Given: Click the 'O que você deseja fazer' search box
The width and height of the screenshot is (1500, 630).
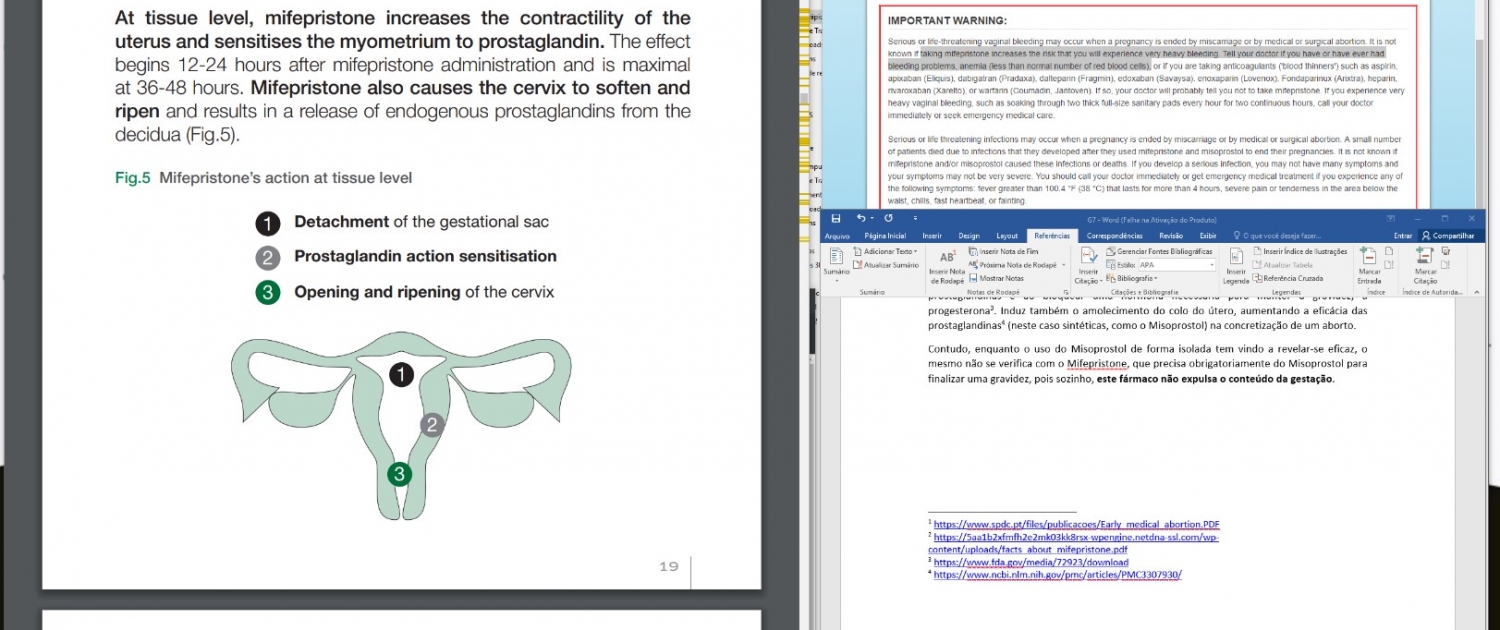Looking at the screenshot, I should (1281, 236).
